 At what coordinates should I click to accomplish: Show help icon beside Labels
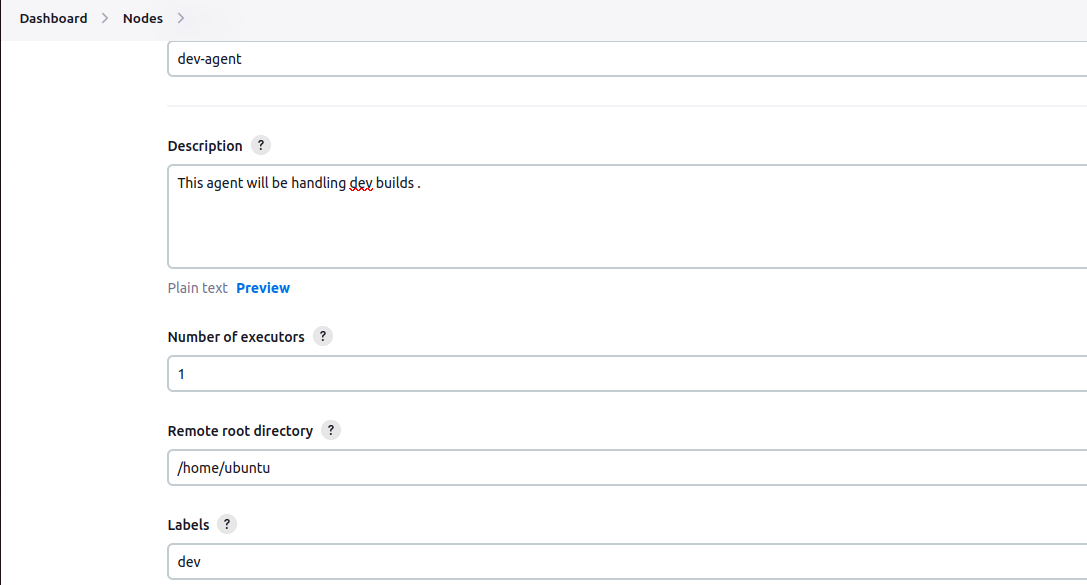click(x=227, y=524)
